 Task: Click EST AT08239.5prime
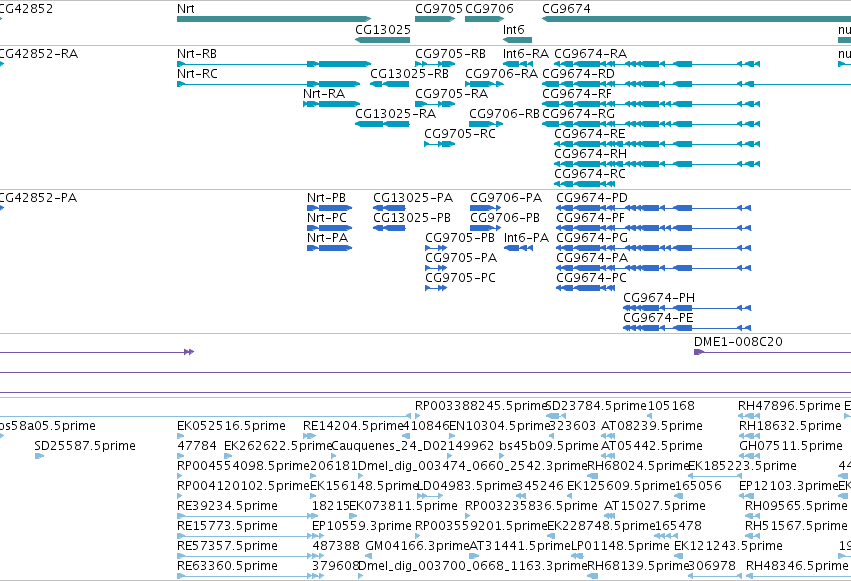click(652, 426)
